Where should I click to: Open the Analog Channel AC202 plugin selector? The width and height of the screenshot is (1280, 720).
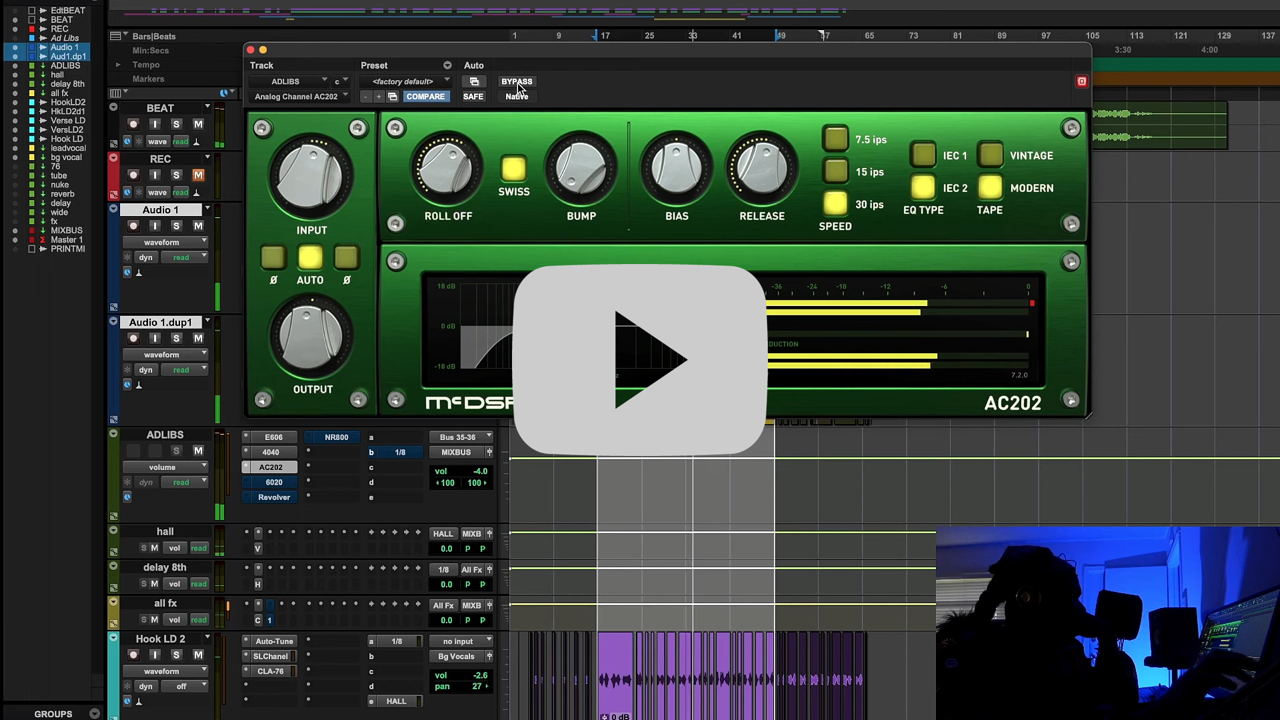(301, 97)
